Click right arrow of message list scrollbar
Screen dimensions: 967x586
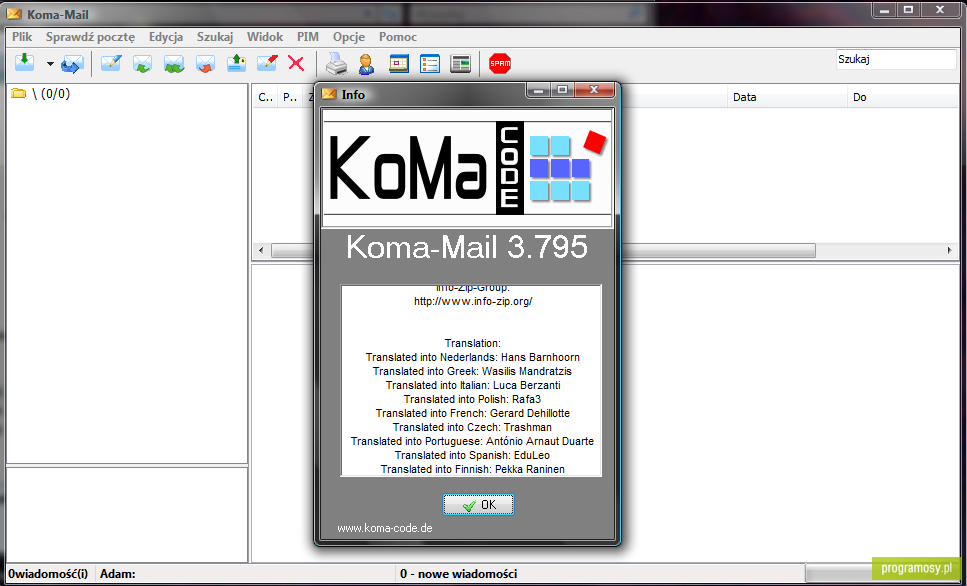click(949, 250)
